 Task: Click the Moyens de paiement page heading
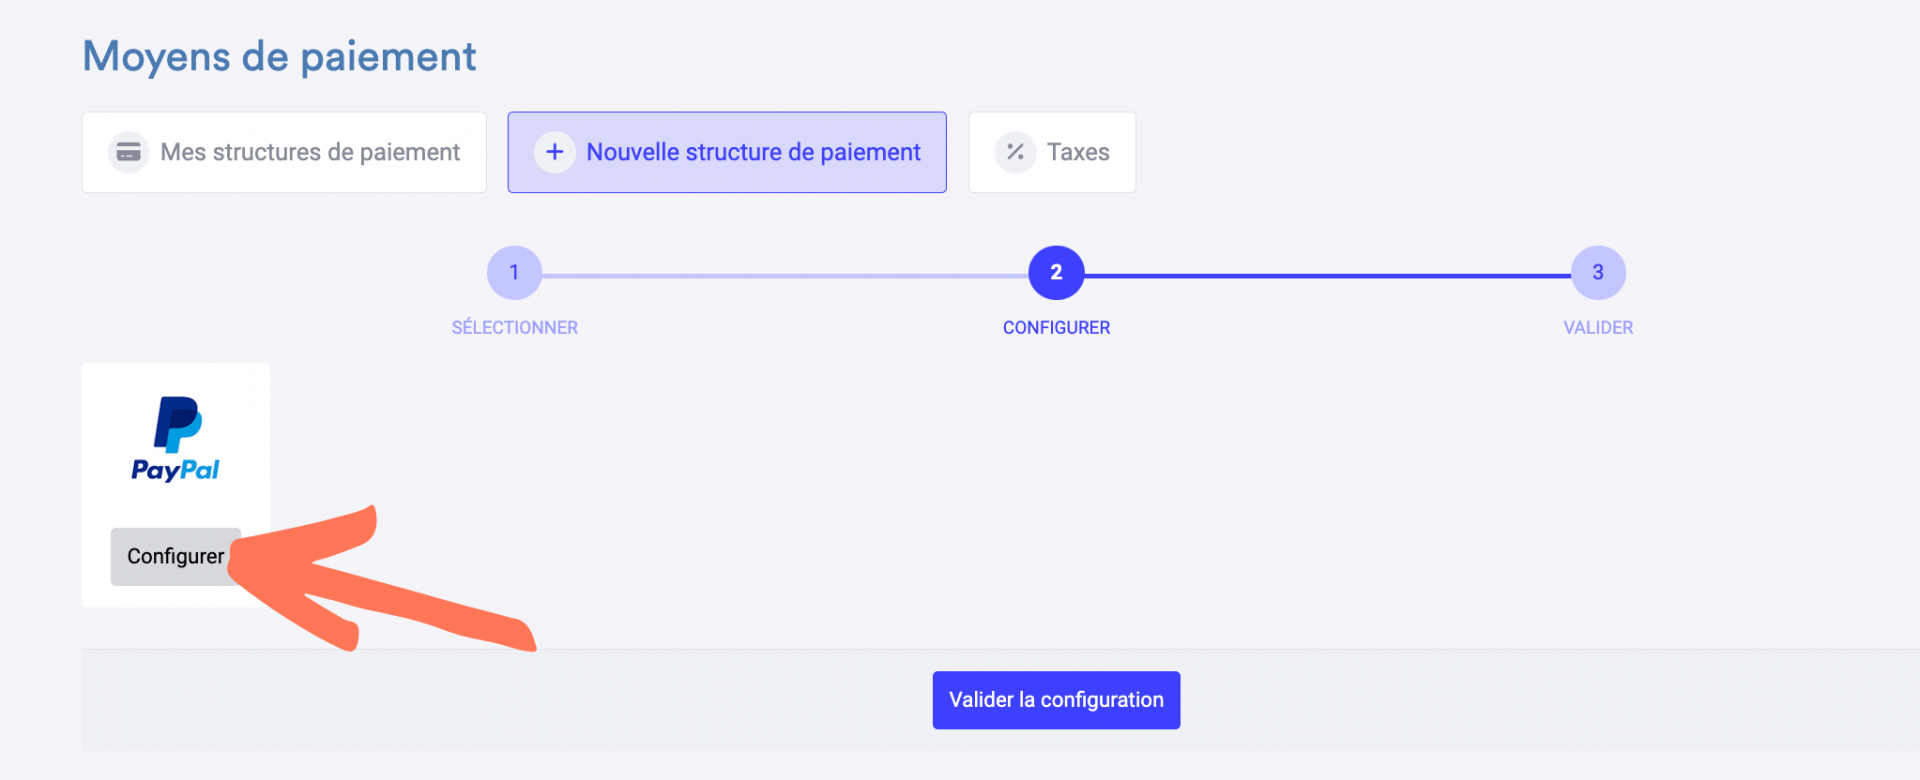pos(279,57)
